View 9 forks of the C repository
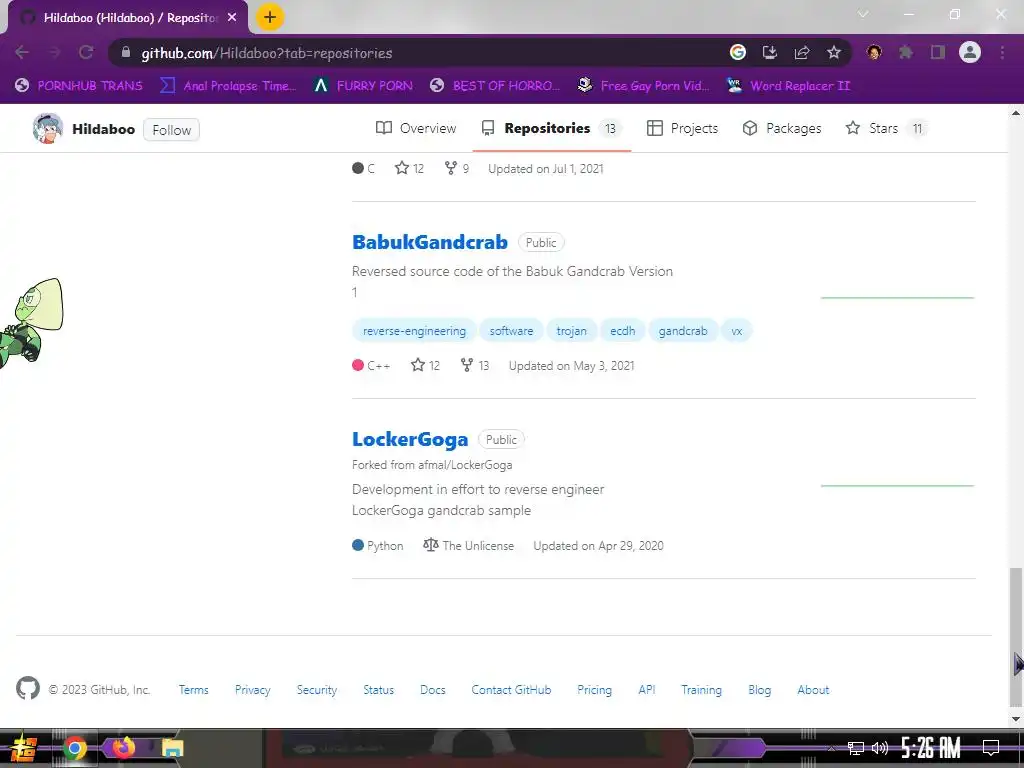Image resolution: width=1024 pixels, height=768 pixels. [x=456, y=168]
